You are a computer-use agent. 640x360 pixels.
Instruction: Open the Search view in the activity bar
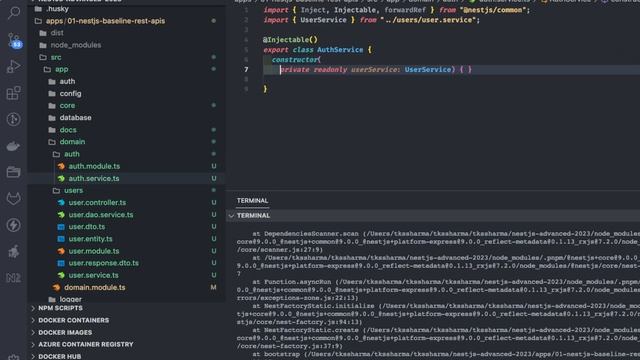(x=13, y=13)
